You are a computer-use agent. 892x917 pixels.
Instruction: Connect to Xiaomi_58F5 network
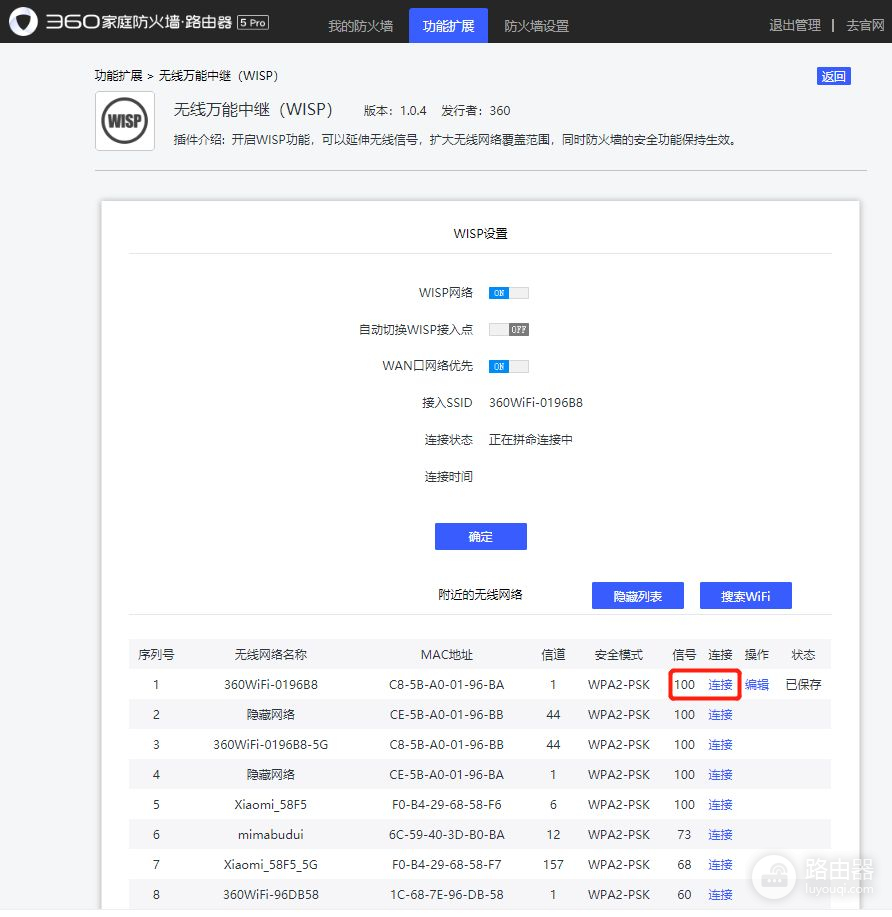[x=720, y=805]
